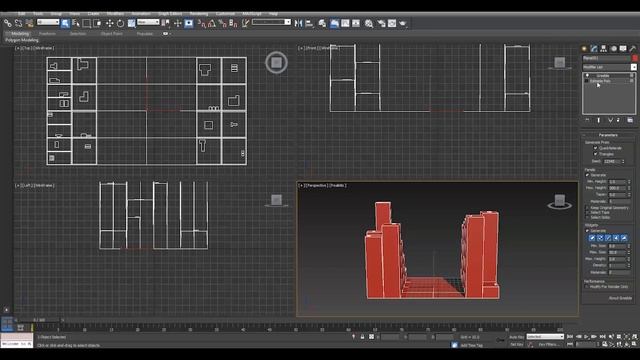The width and height of the screenshot is (640, 360).
Task: Toggle Triangles checkbox under Generate From
Action: pos(595,154)
